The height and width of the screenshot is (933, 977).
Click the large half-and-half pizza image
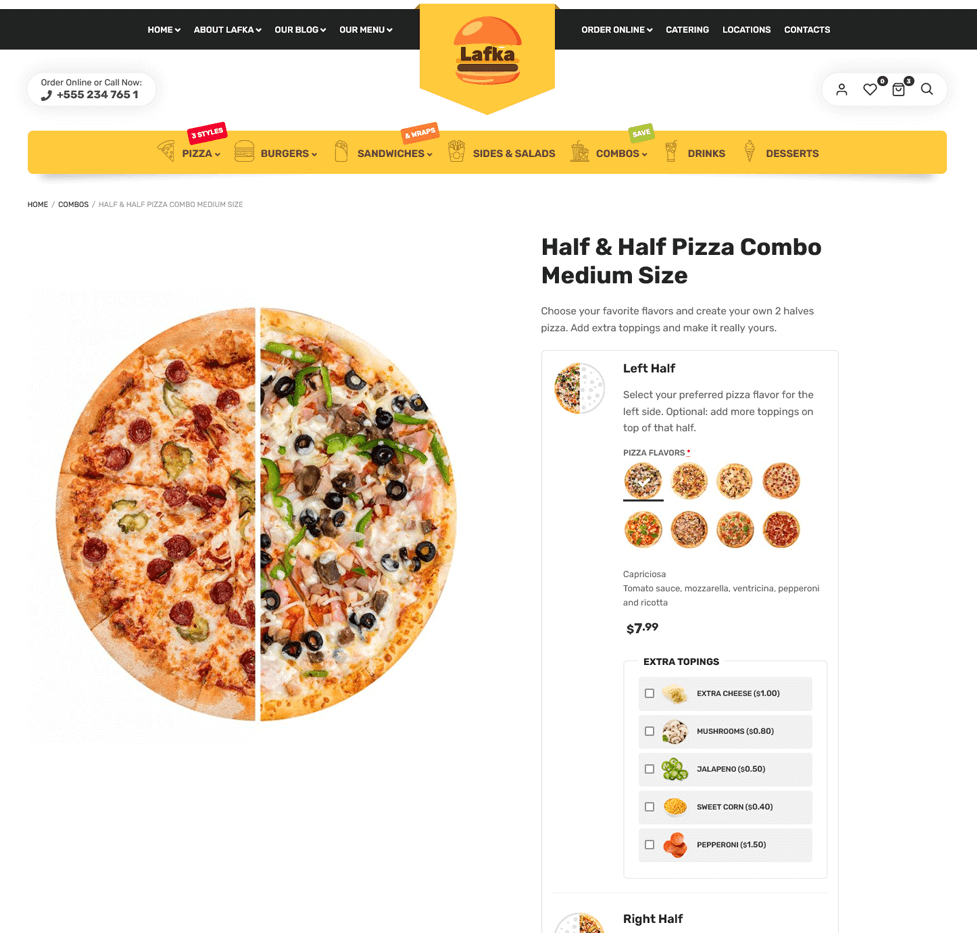[x=256, y=514]
